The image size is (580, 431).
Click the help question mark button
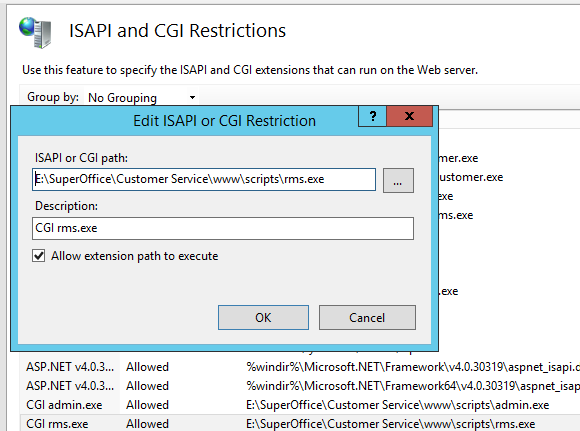tap(372, 116)
